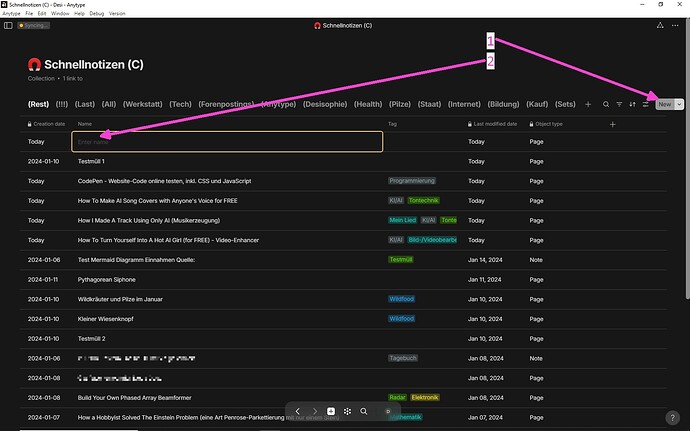Viewport: 690px width, 431px height.
Task: Click the Name column header
Action: pos(85,124)
